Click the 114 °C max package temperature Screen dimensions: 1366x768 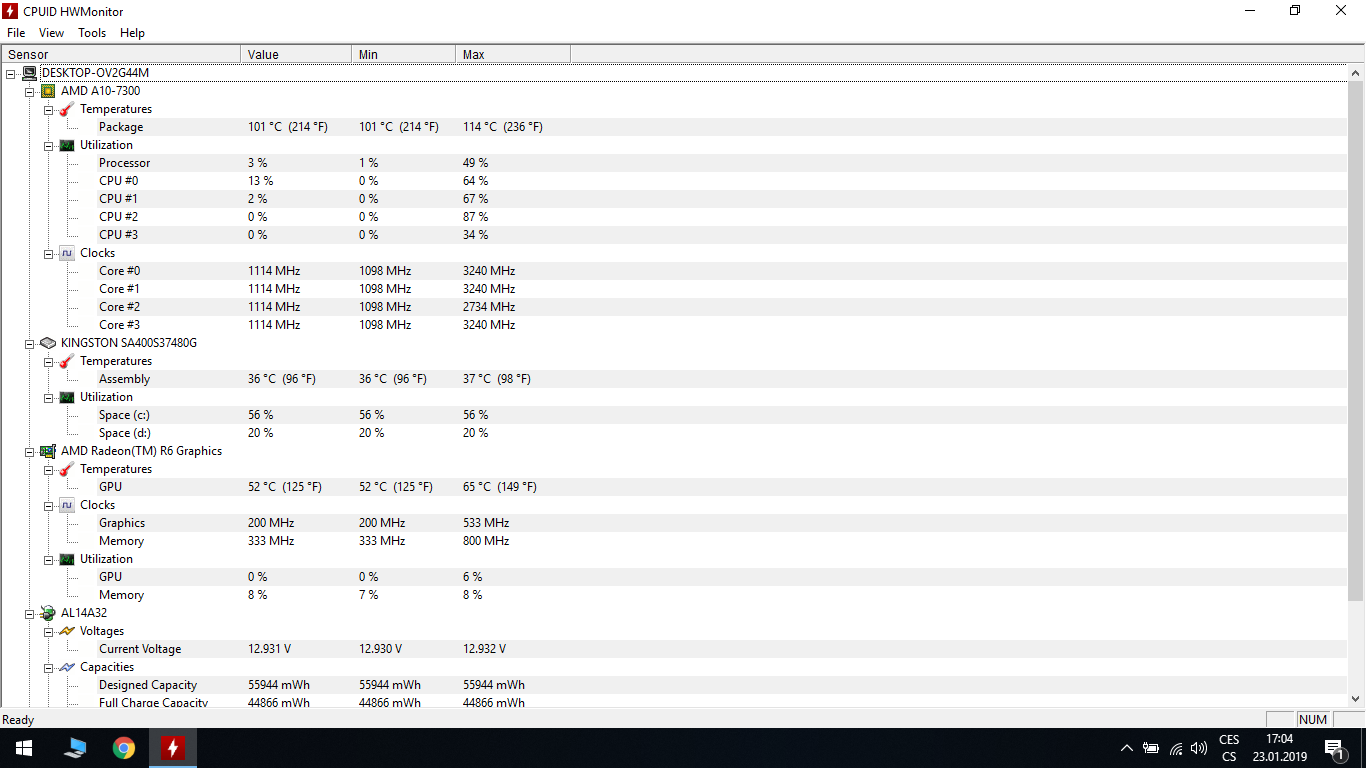pos(503,127)
